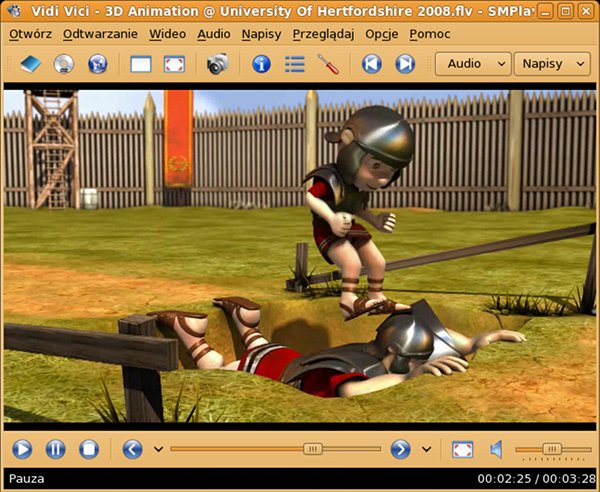This screenshot has height=492, width=600.
Task: Open the playlist list icon
Action: pos(295,64)
